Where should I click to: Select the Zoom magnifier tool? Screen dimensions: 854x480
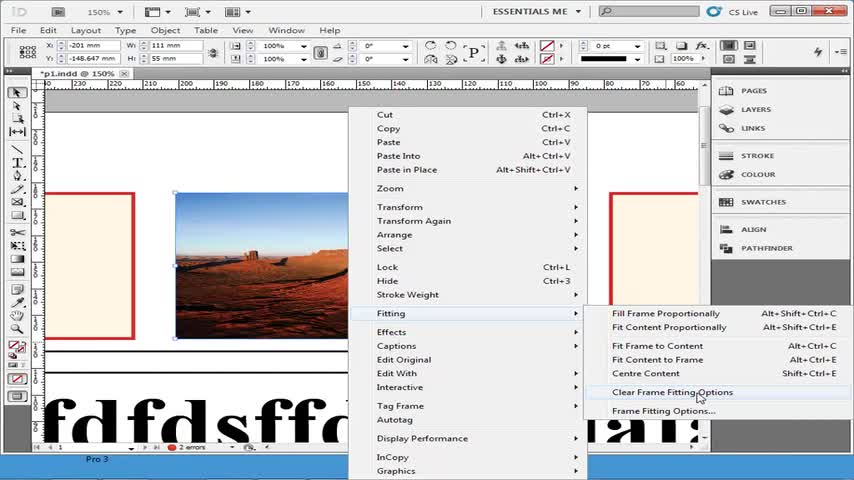tap(17, 329)
